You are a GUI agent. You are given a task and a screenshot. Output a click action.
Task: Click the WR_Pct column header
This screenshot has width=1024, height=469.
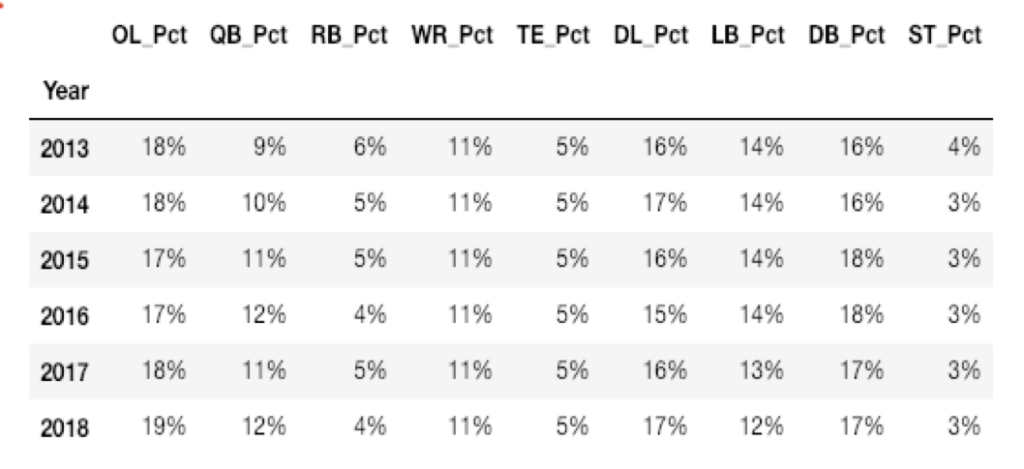coord(452,36)
